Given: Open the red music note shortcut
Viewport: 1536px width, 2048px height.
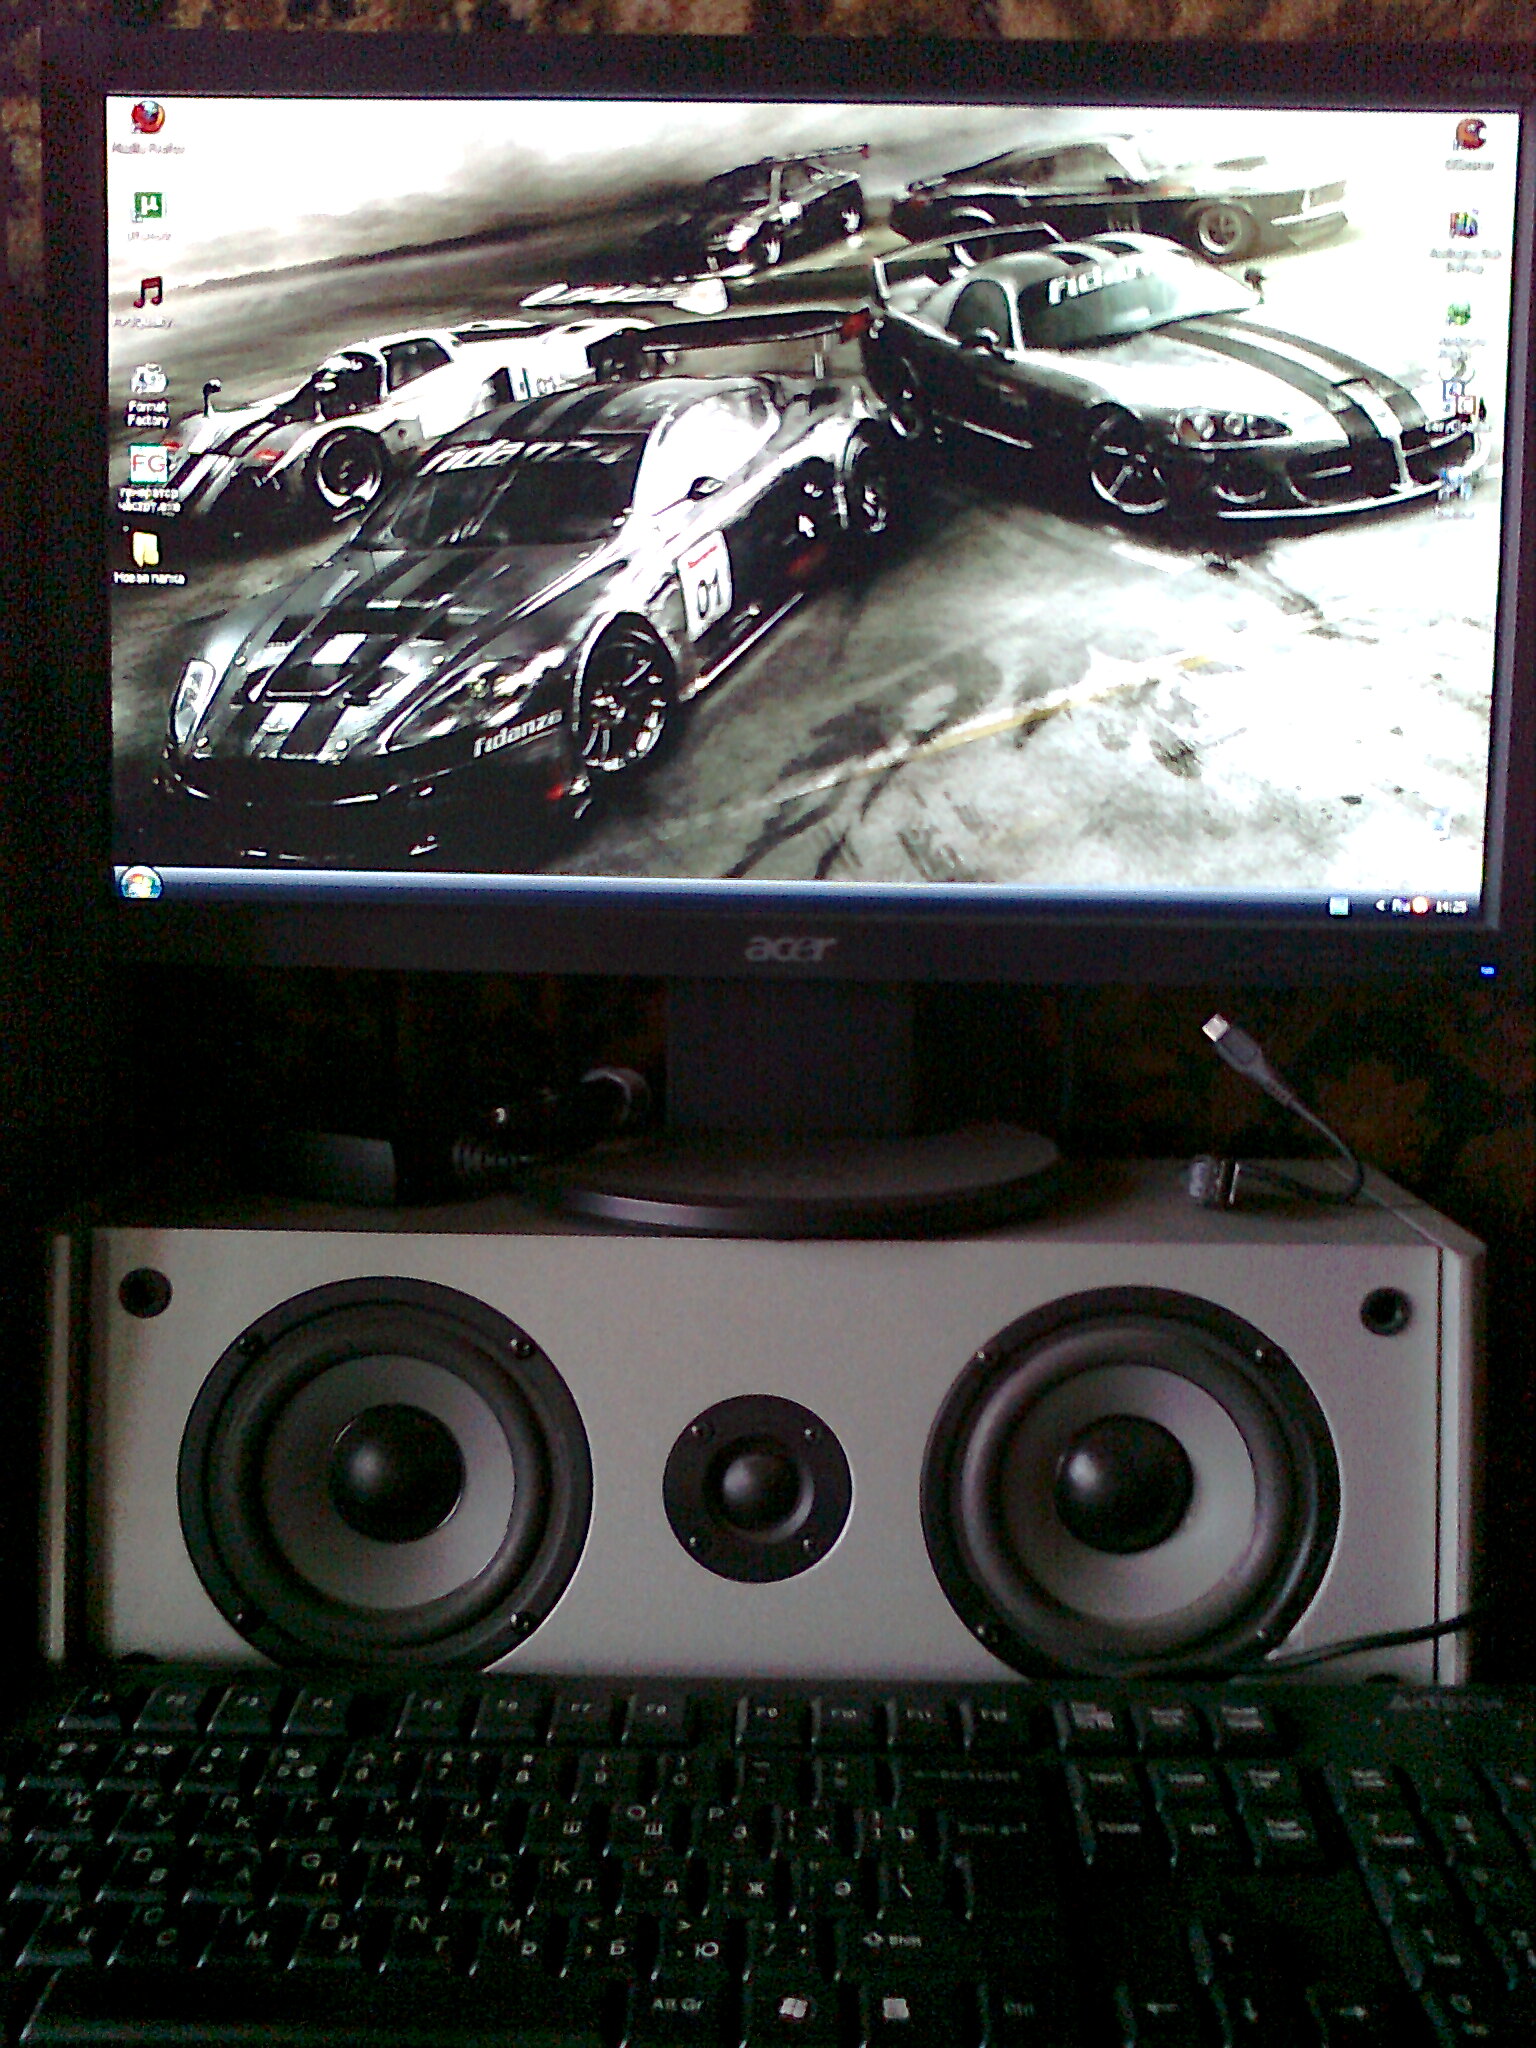Looking at the screenshot, I should coord(149,302).
